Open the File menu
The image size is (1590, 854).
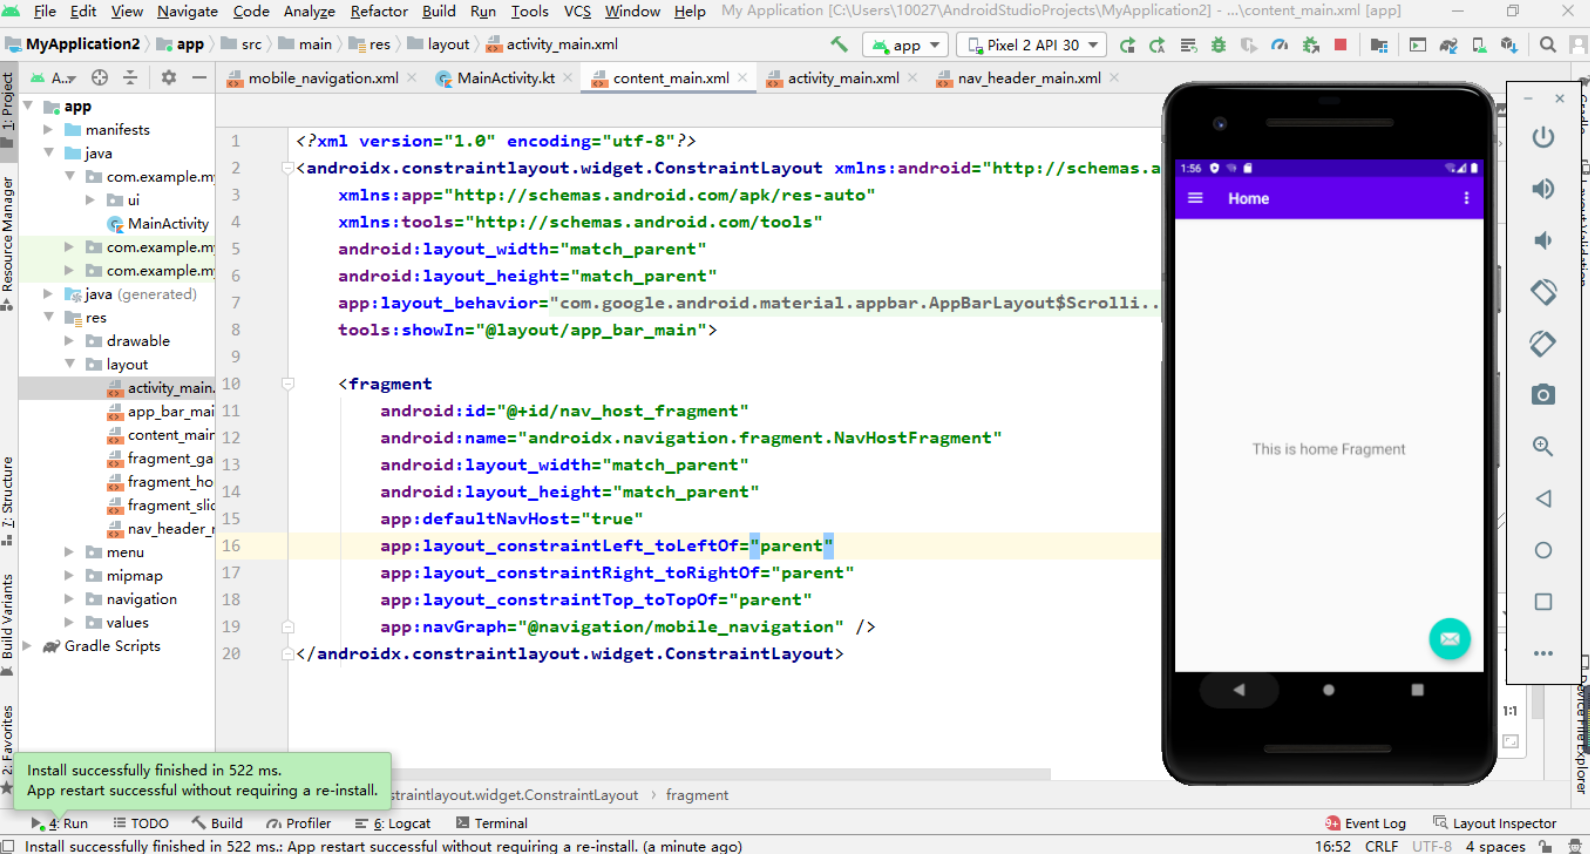45,11
